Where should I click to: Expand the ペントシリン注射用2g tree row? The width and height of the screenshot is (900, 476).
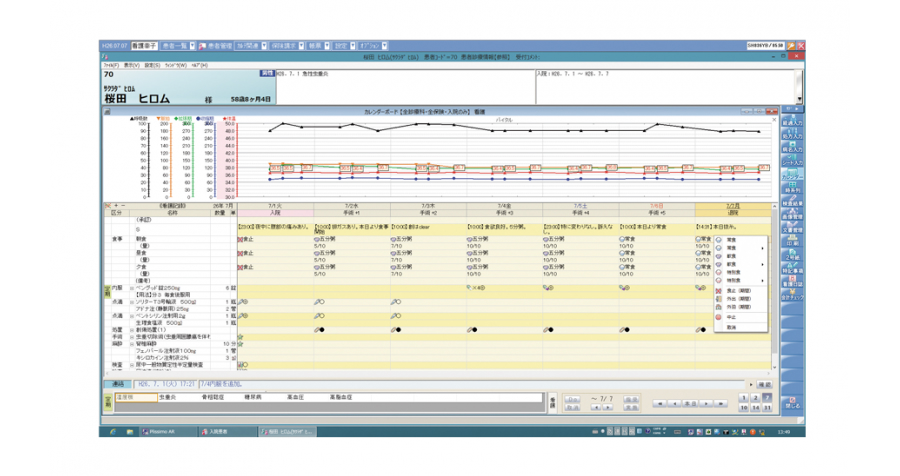[131, 316]
